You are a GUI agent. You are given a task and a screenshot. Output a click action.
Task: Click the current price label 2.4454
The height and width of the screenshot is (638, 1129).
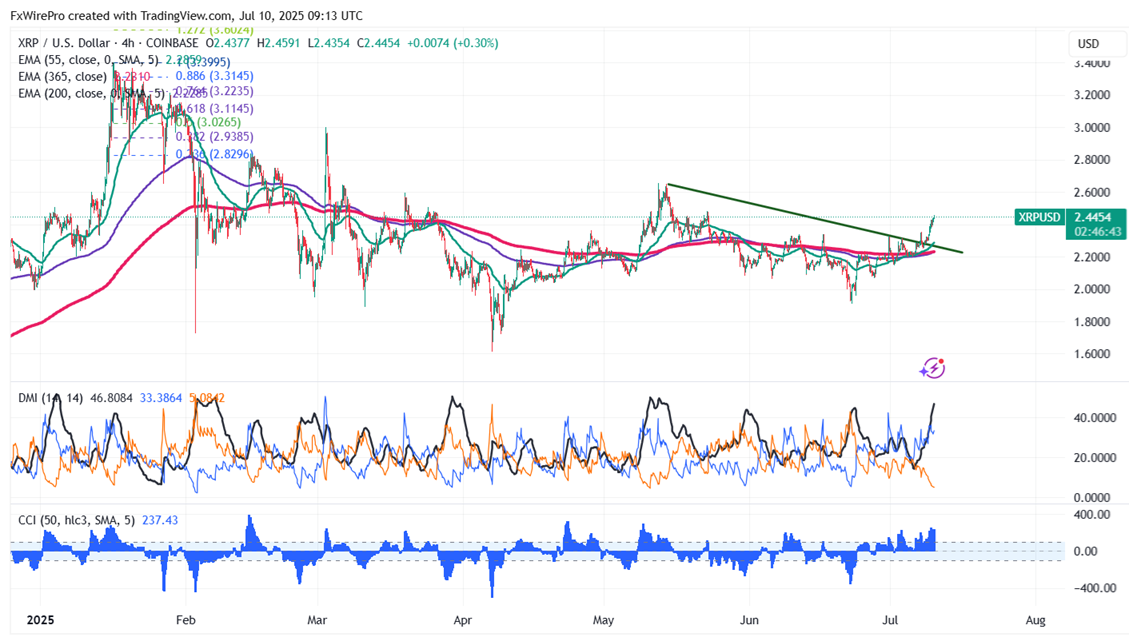click(1092, 217)
